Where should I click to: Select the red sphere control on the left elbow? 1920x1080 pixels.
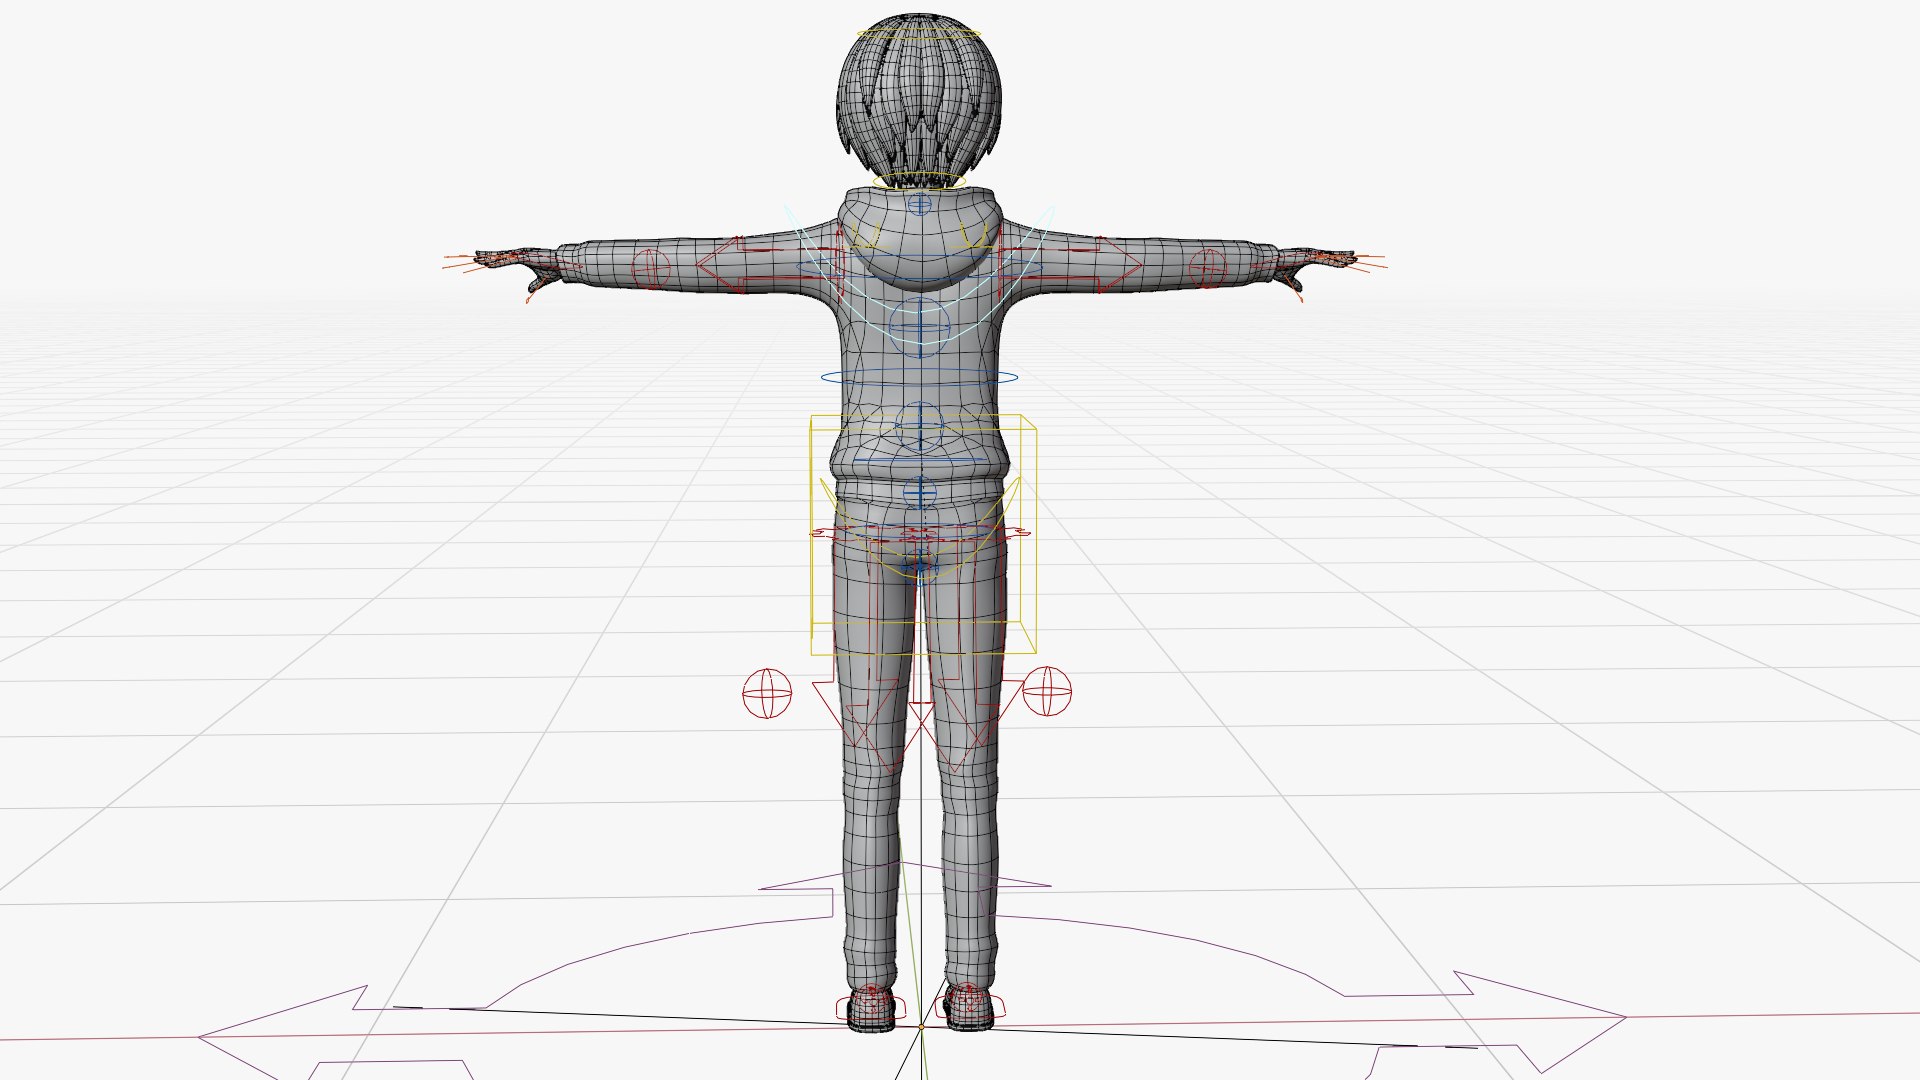point(651,268)
